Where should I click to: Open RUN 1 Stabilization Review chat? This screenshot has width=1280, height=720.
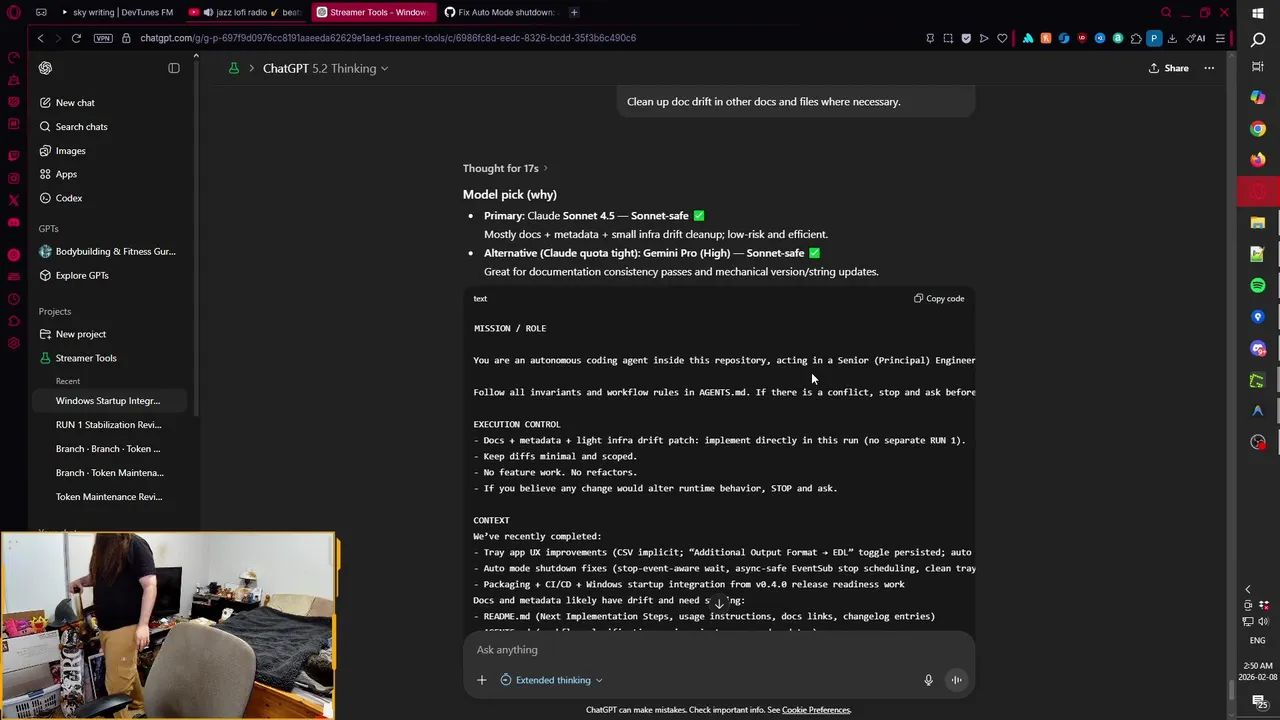[x=109, y=425]
